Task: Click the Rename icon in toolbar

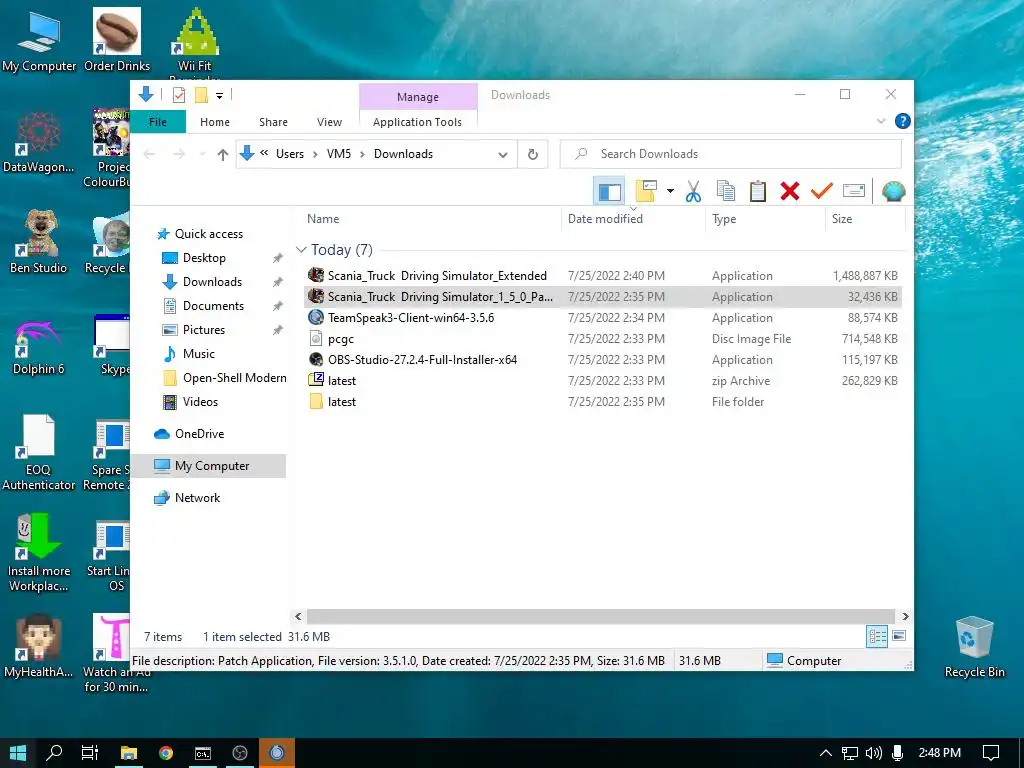Action: [x=854, y=191]
